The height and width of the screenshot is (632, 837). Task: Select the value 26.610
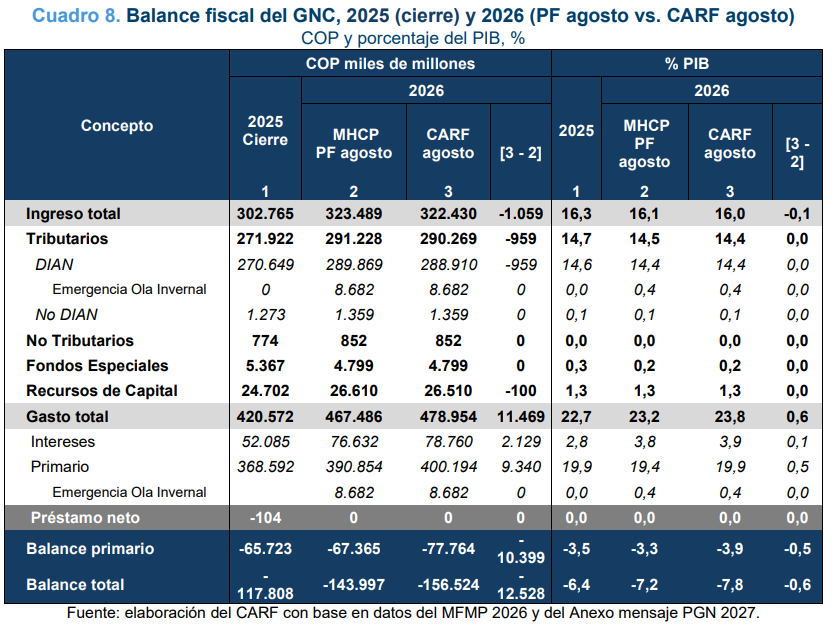[354, 391]
